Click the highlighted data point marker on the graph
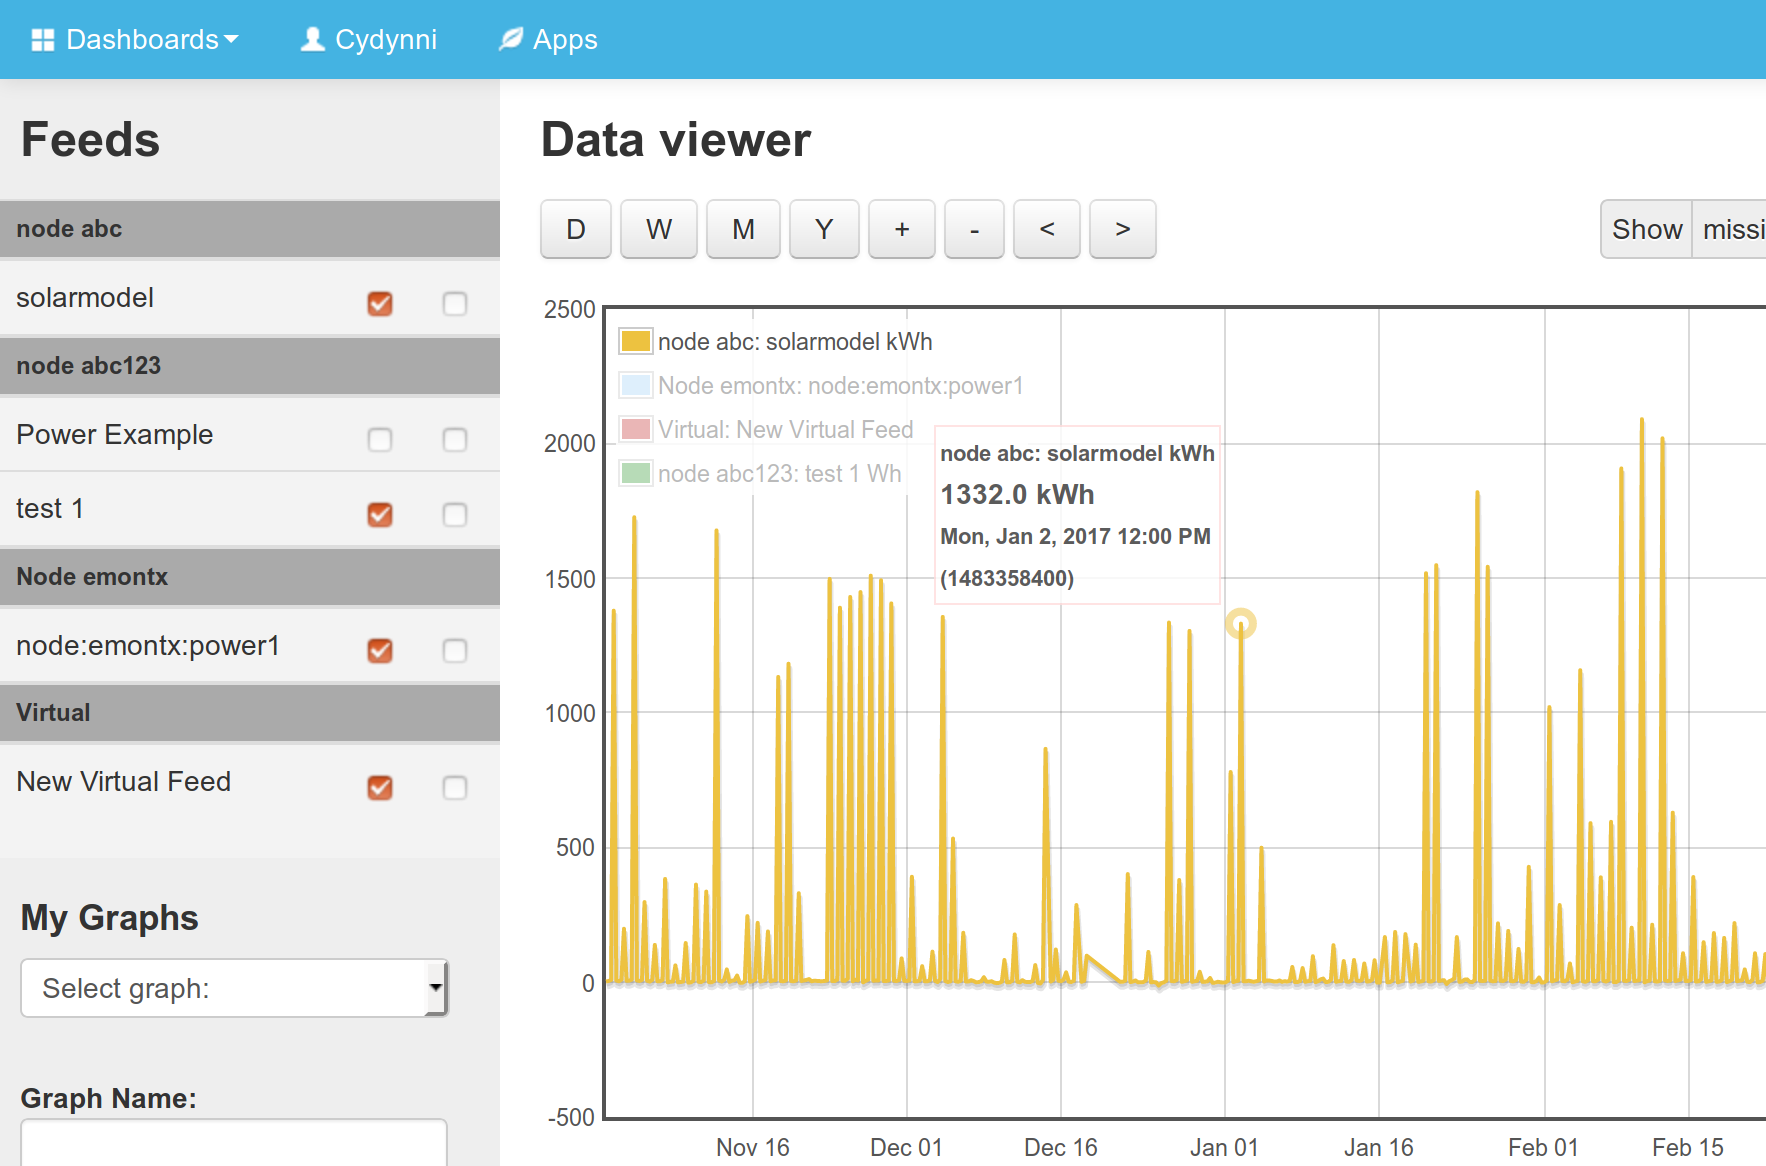1766x1166 pixels. tap(1241, 624)
